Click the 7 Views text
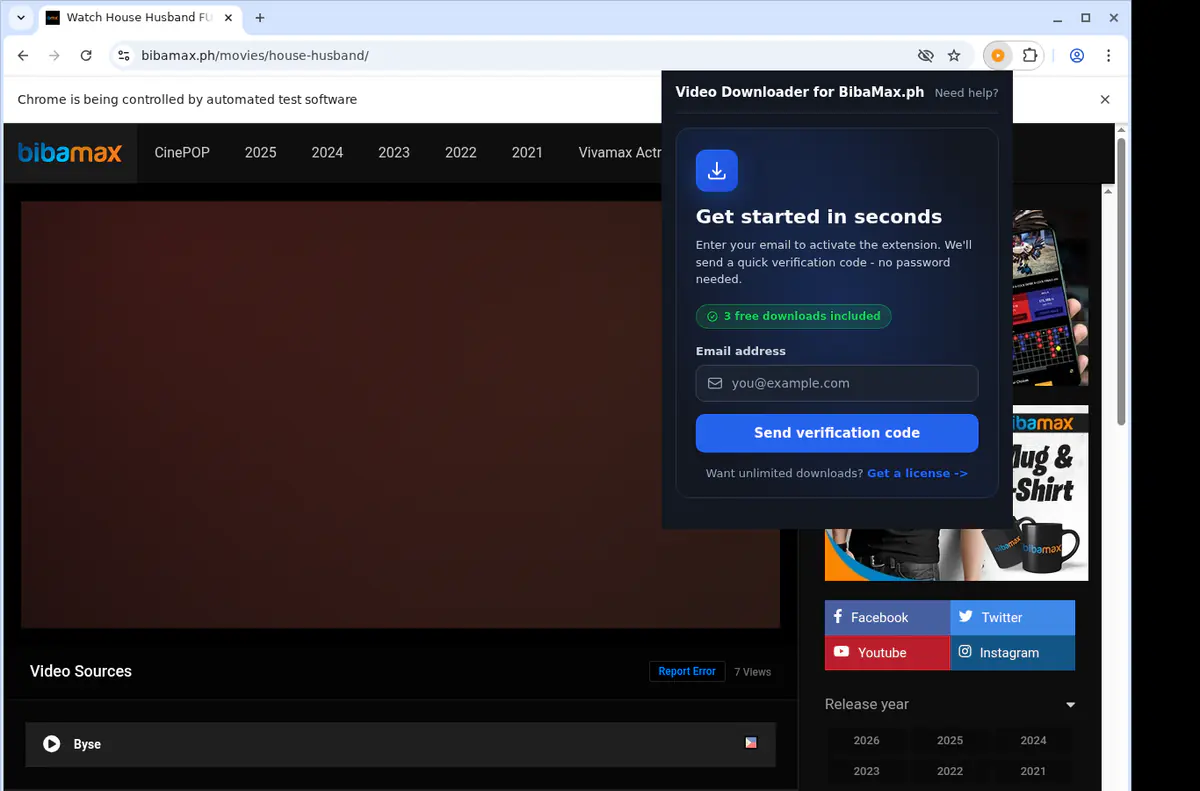 pos(753,672)
